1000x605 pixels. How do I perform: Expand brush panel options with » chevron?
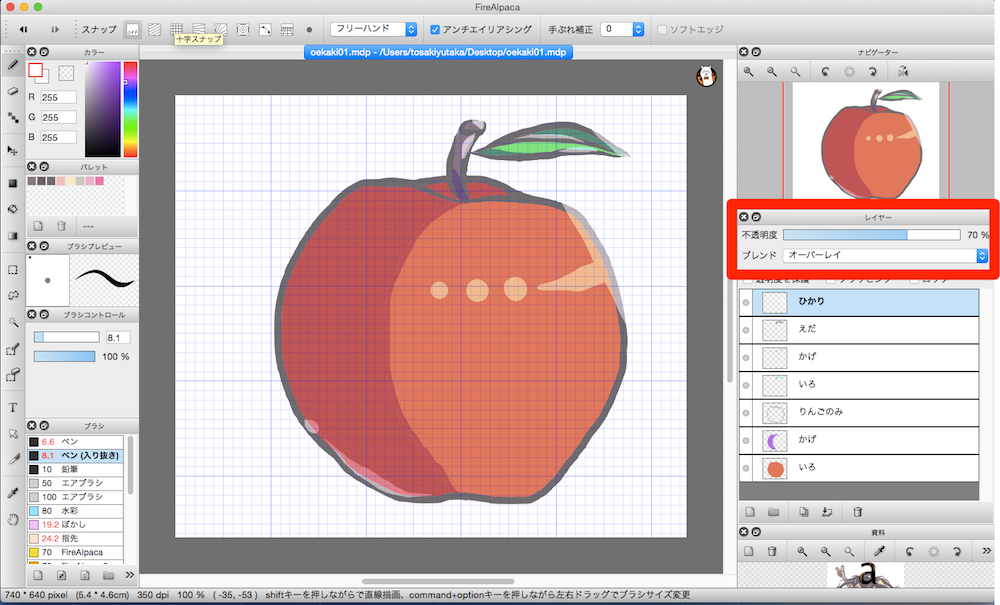point(129,575)
